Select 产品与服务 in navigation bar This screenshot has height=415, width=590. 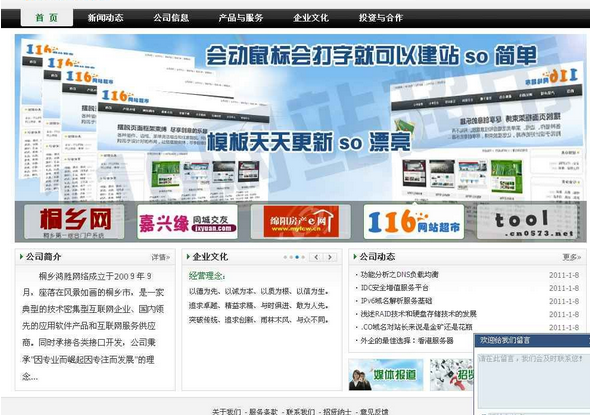pos(240,18)
